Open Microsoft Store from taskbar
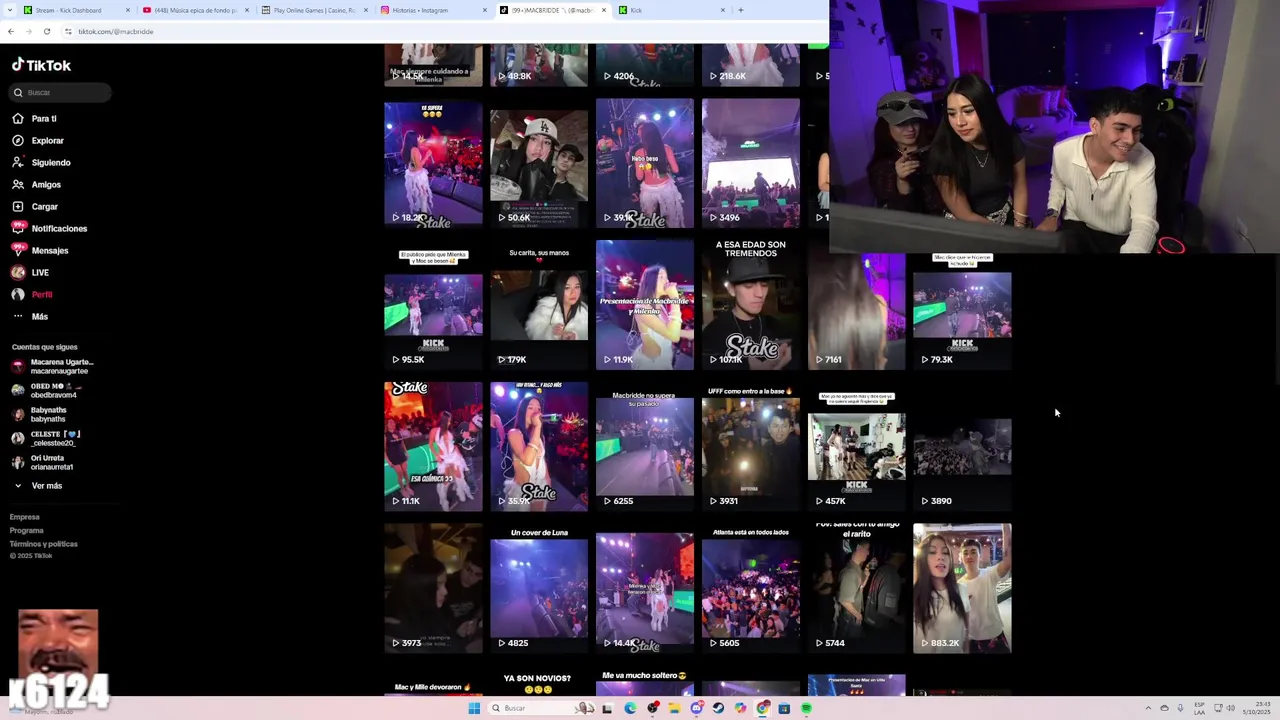Image resolution: width=1280 pixels, height=720 pixels. tap(784, 708)
